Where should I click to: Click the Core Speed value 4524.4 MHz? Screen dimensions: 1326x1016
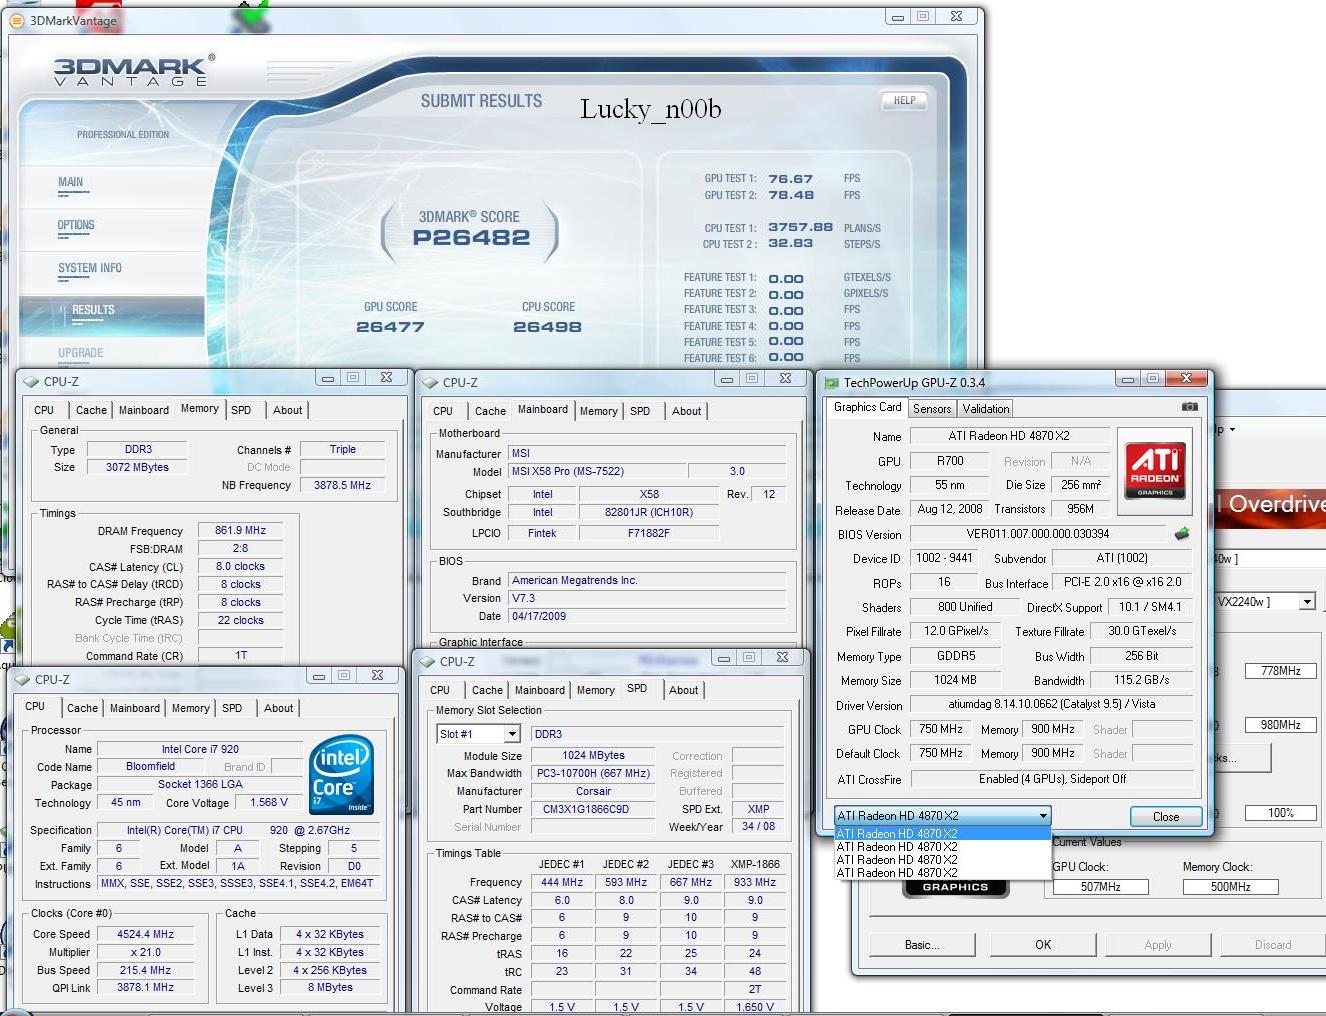pos(145,934)
